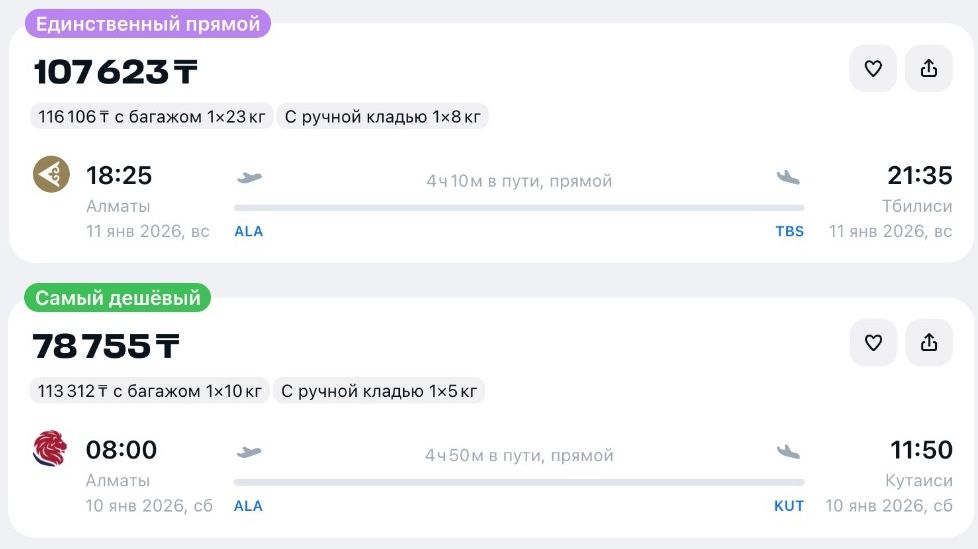Viewport: 978px width, 549px height.
Task: Add the 107 623 ₸ flight to favorites
Action: 873,68
